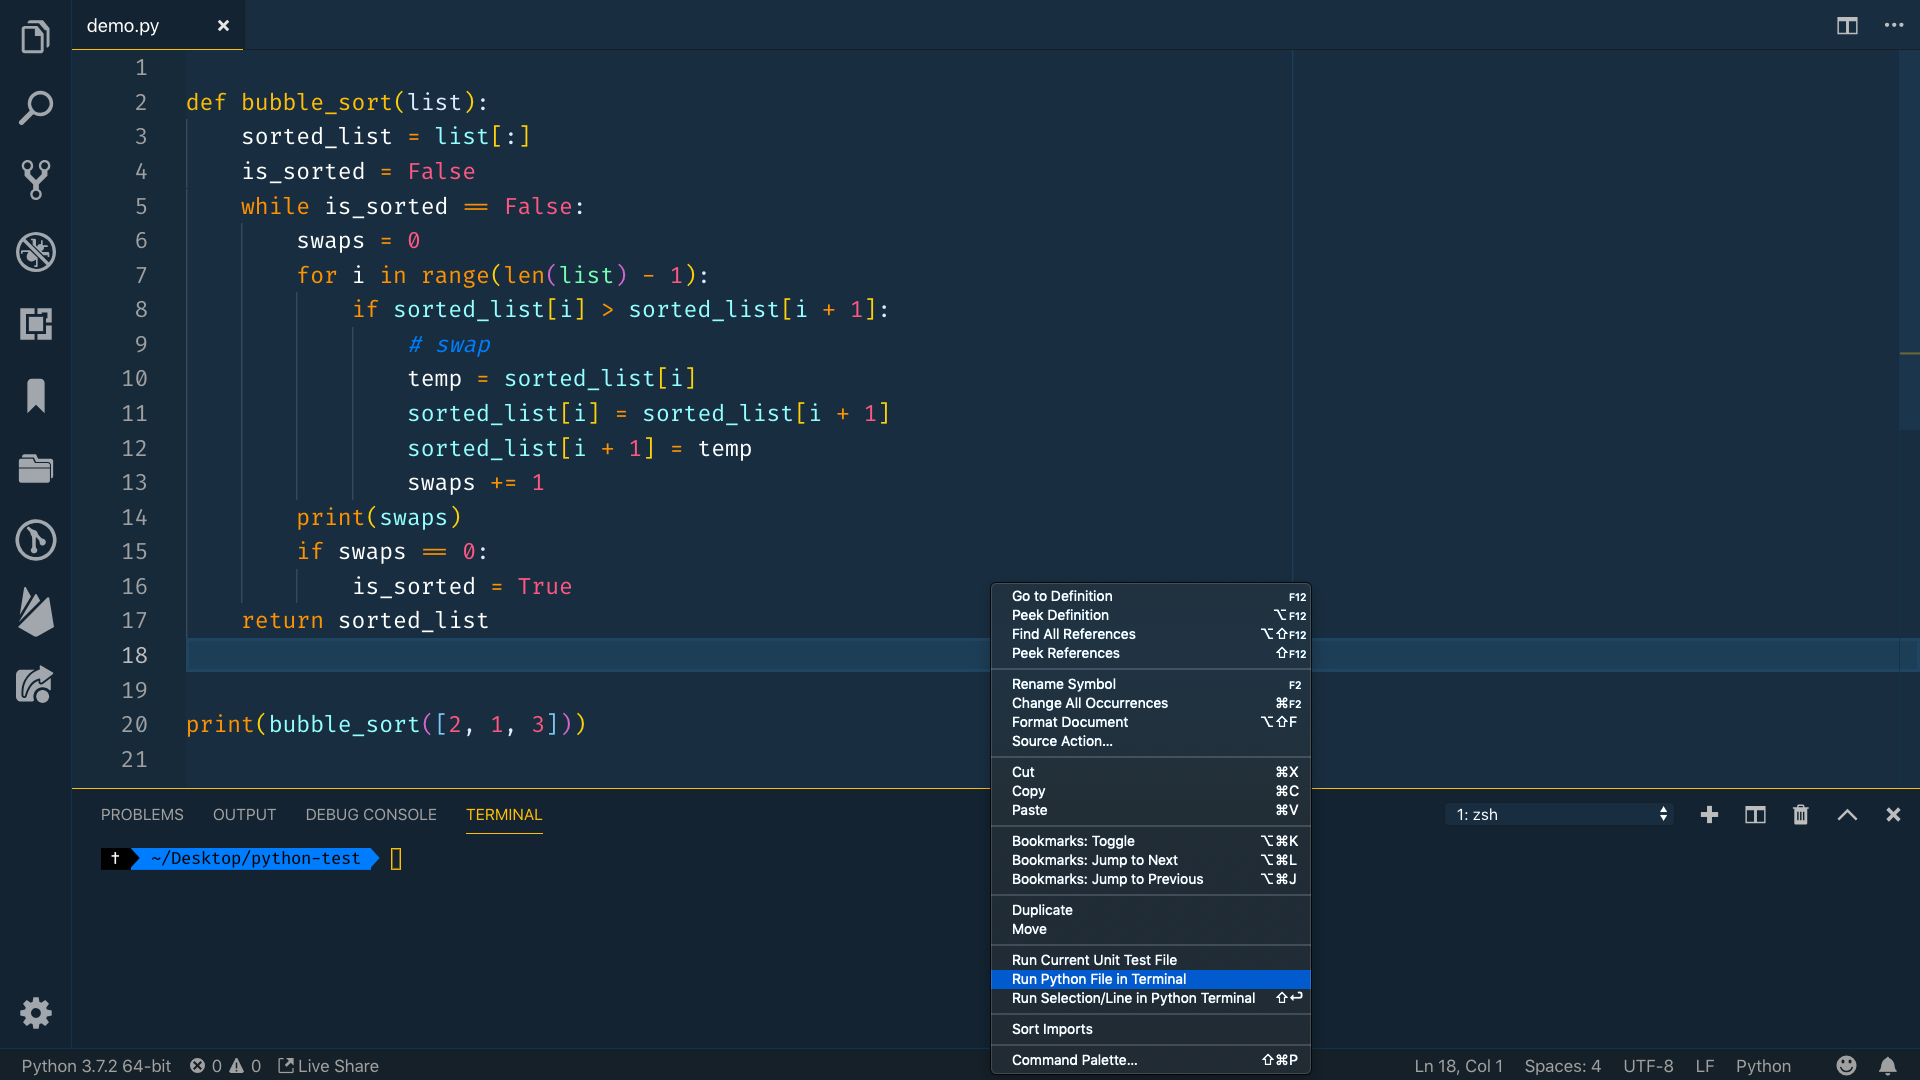Open the notifications bell
Image resolution: width=1920 pixels, height=1080 pixels.
click(x=1889, y=1066)
